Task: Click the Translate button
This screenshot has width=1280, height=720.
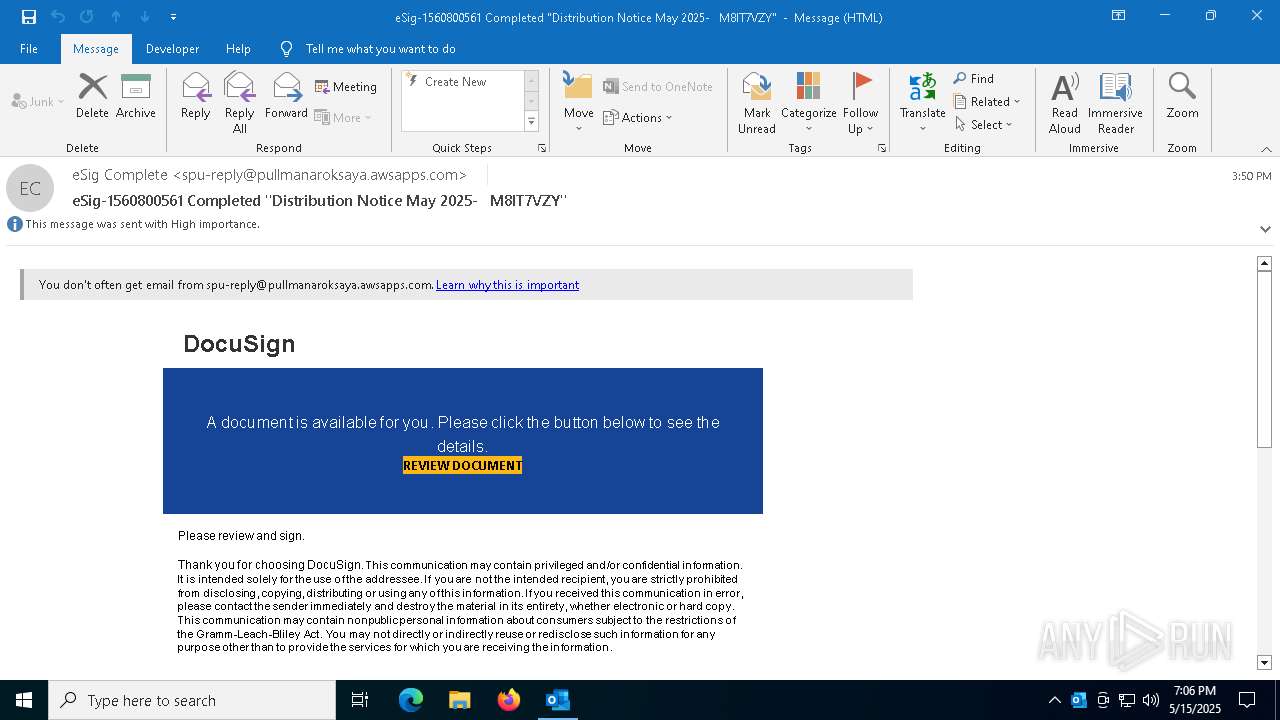Action: pyautogui.click(x=922, y=102)
